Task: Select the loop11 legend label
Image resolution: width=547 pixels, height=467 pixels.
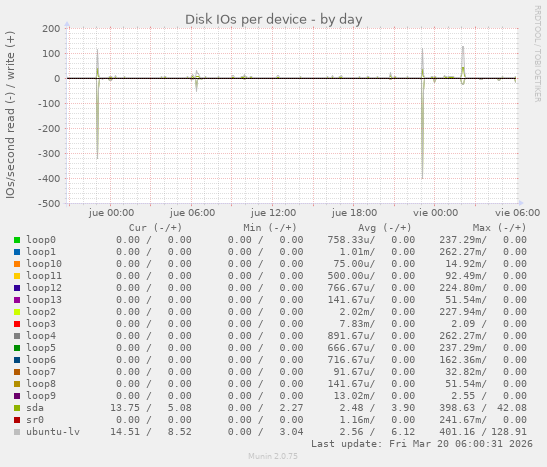Action: (44, 276)
